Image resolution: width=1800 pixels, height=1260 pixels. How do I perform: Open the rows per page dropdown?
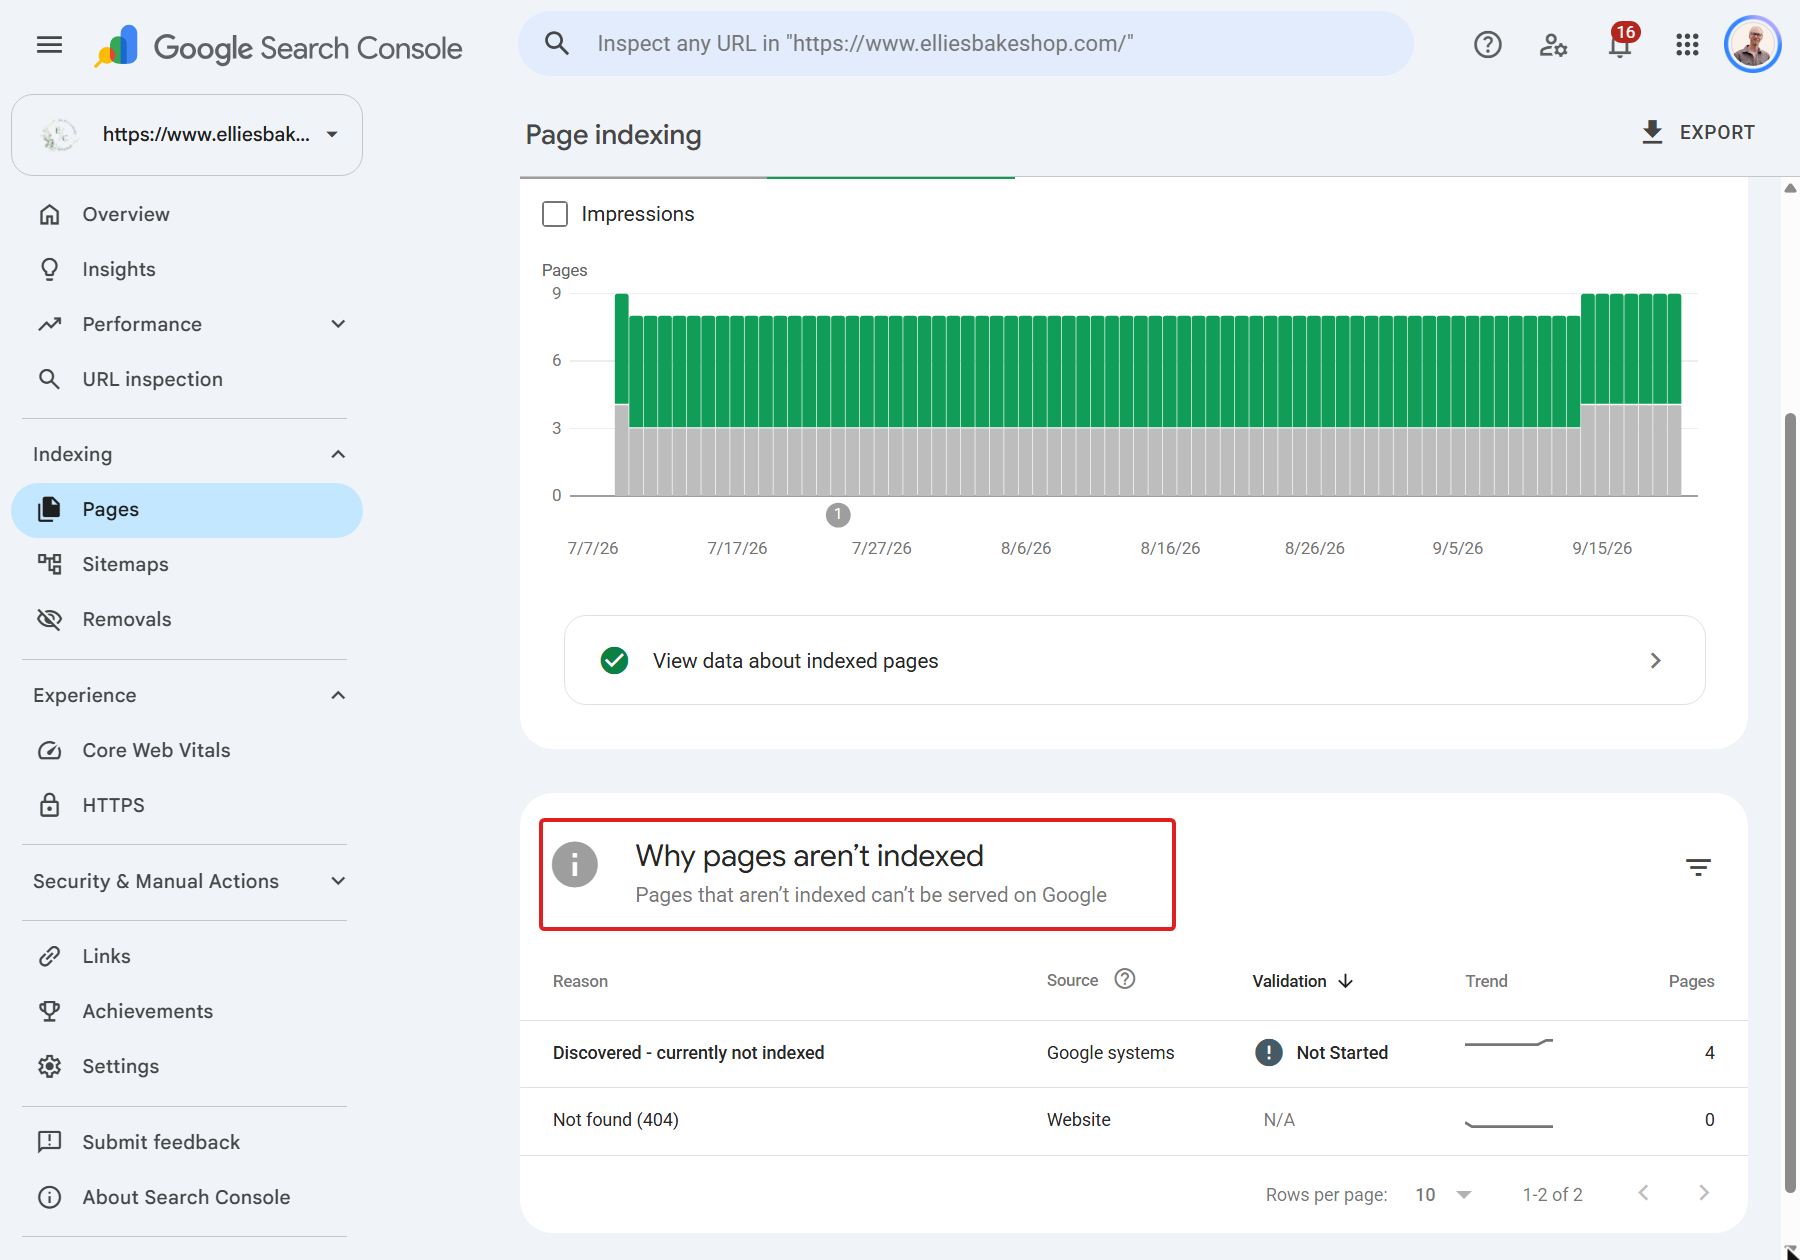tap(1444, 1194)
